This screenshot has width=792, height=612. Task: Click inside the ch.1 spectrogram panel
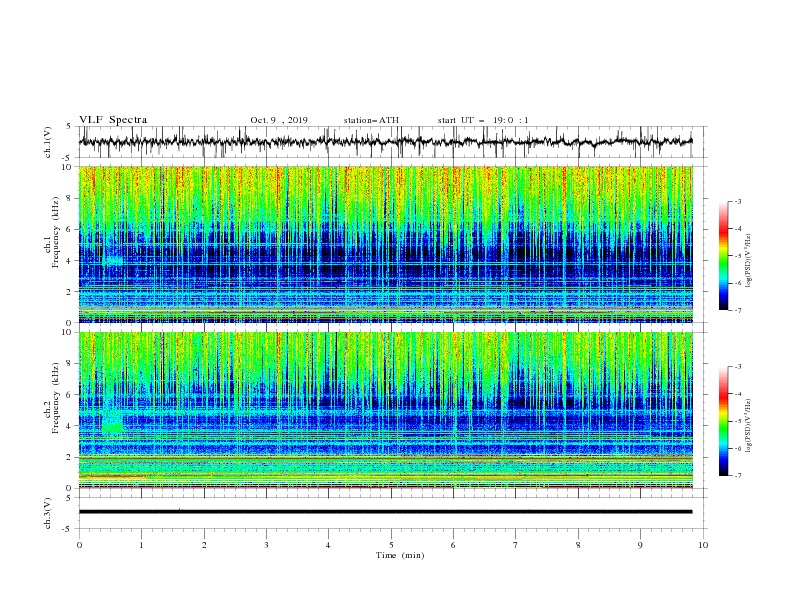pos(385,244)
